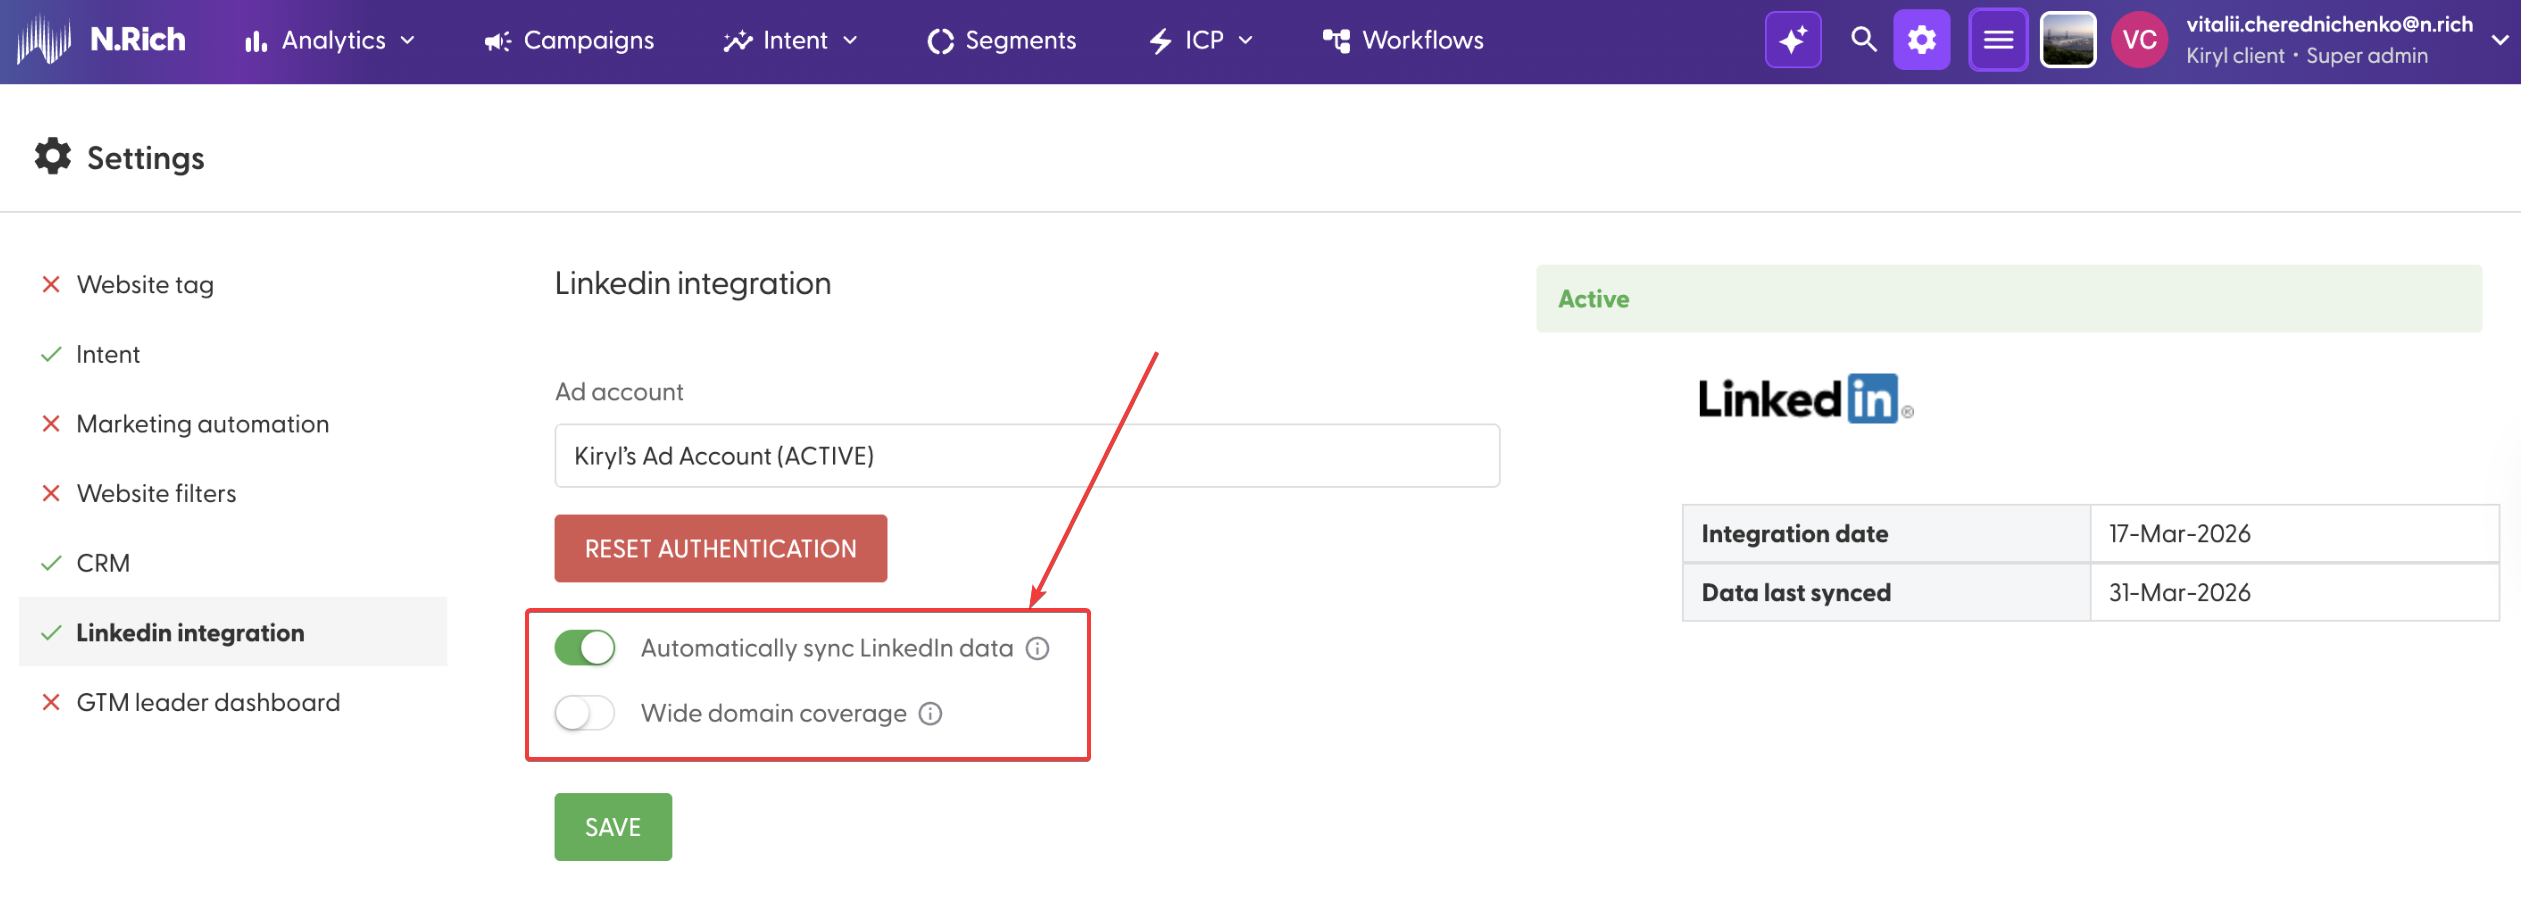Click the LinkedIn logo
Screen dimensions: 2521x905
[x=1806, y=400]
